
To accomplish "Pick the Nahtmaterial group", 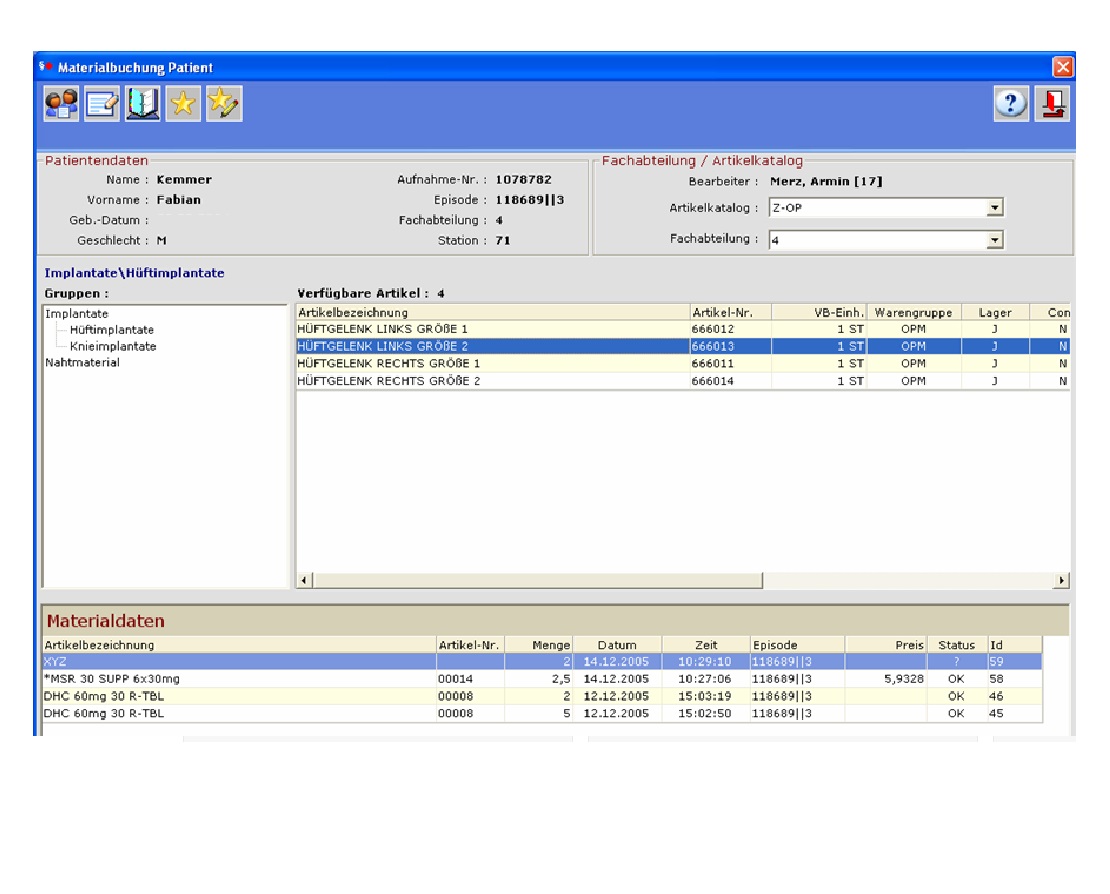I will (82, 362).
